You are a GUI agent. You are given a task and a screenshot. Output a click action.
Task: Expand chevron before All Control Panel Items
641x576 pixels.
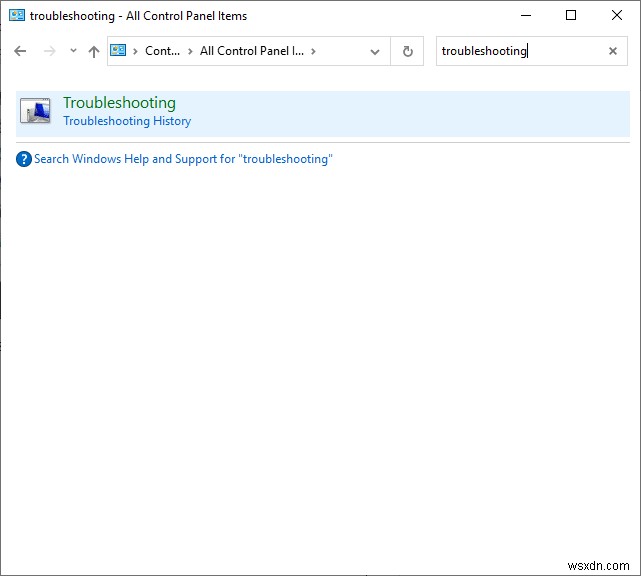190,52
